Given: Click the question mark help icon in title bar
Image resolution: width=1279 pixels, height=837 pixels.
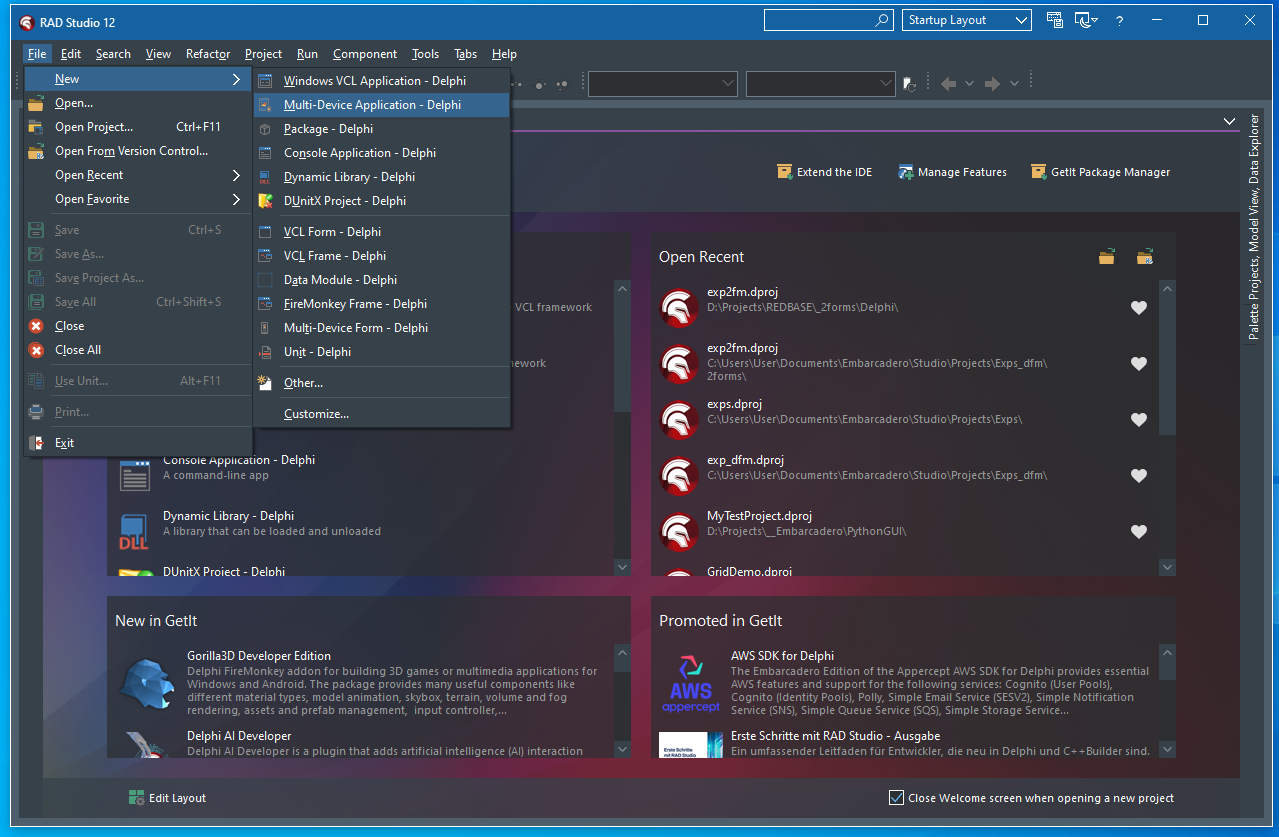Looking at the screenshot, I should (x=1120, y=20).
